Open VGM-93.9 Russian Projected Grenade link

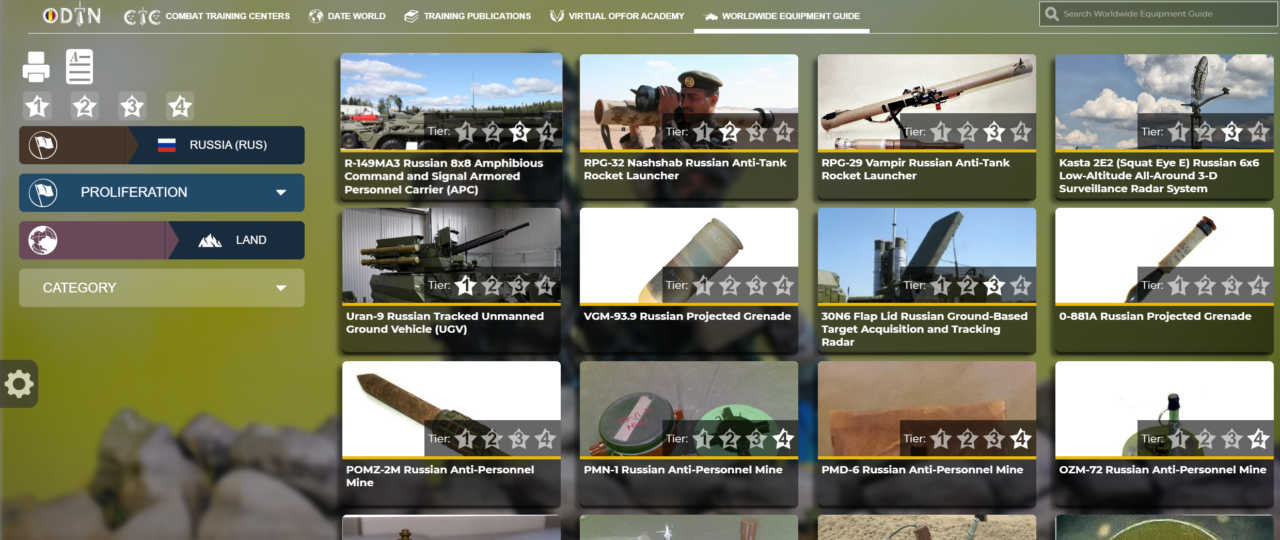coord(687,316)
